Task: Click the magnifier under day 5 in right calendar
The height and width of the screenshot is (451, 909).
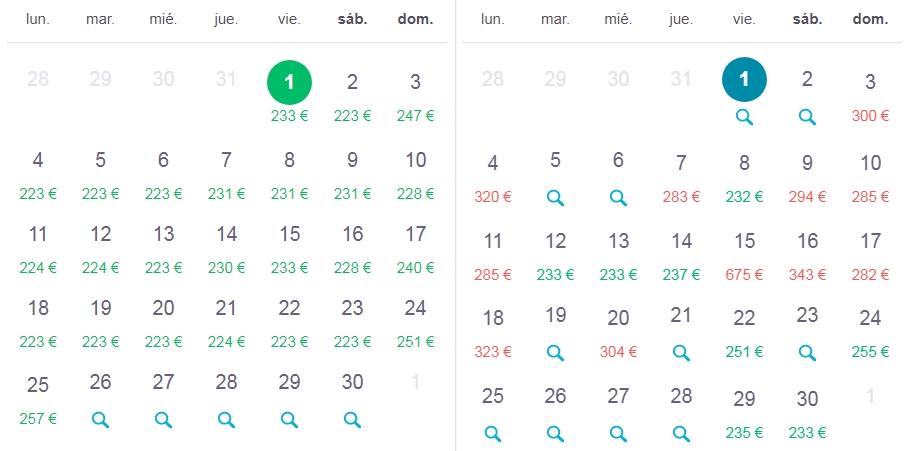Action: pyautogui.click(x=555, y=198)
